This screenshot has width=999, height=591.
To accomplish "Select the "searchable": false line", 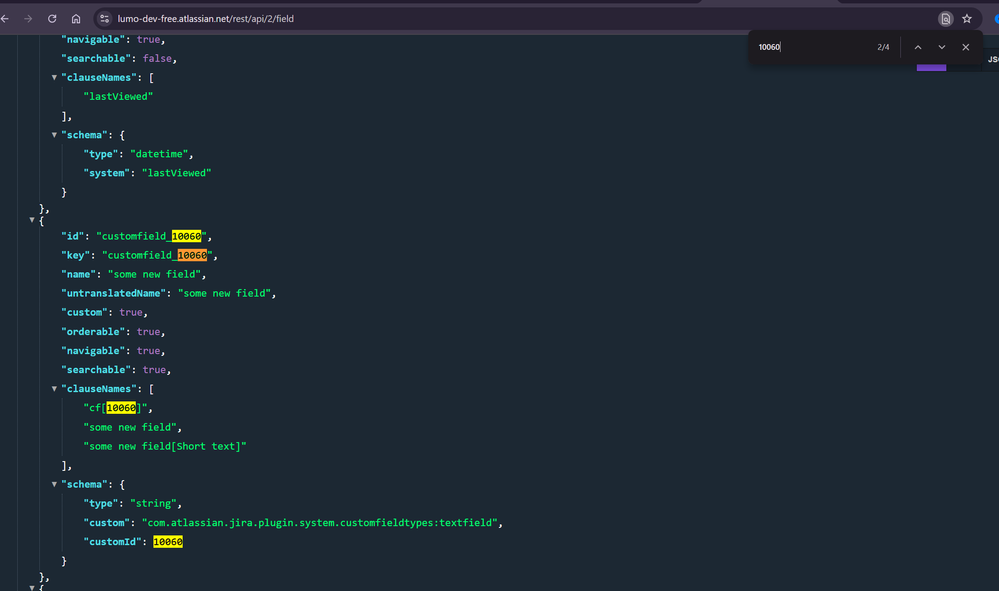I will (x=119, y=59).
